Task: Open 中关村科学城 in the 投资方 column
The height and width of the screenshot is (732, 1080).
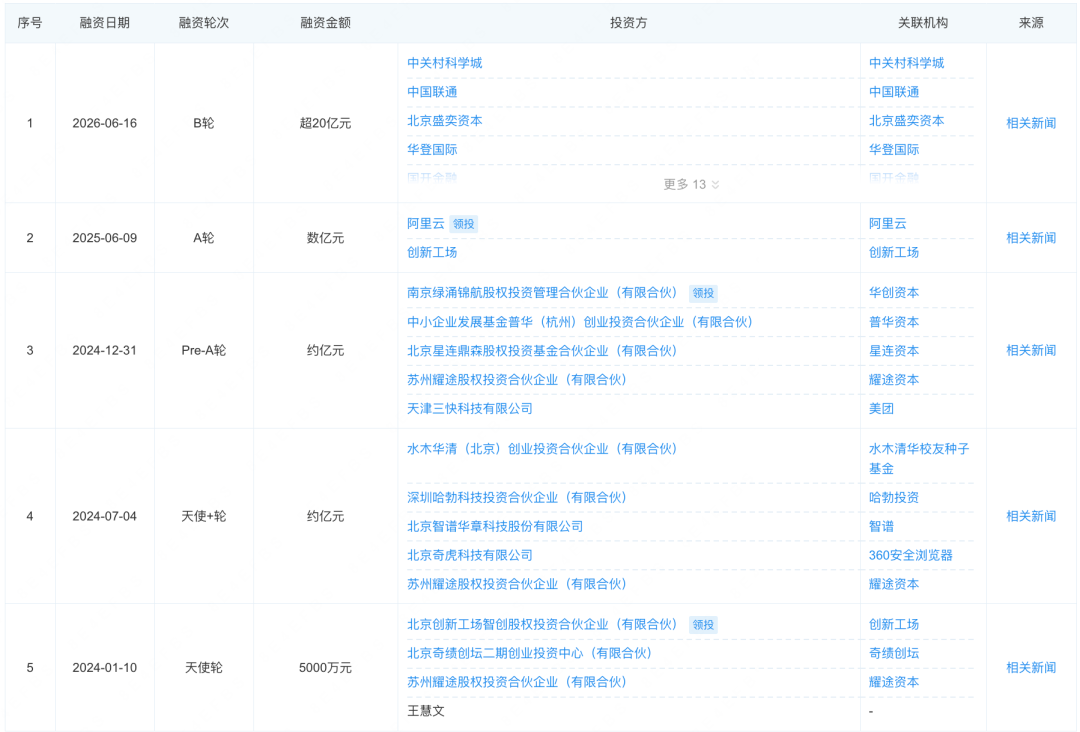Action: coord(444,63)
